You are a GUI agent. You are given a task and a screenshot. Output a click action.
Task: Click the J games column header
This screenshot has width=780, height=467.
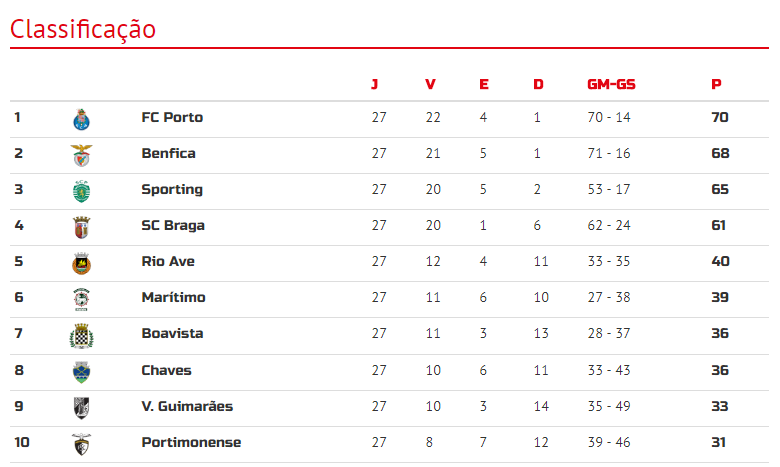[375, 84]
